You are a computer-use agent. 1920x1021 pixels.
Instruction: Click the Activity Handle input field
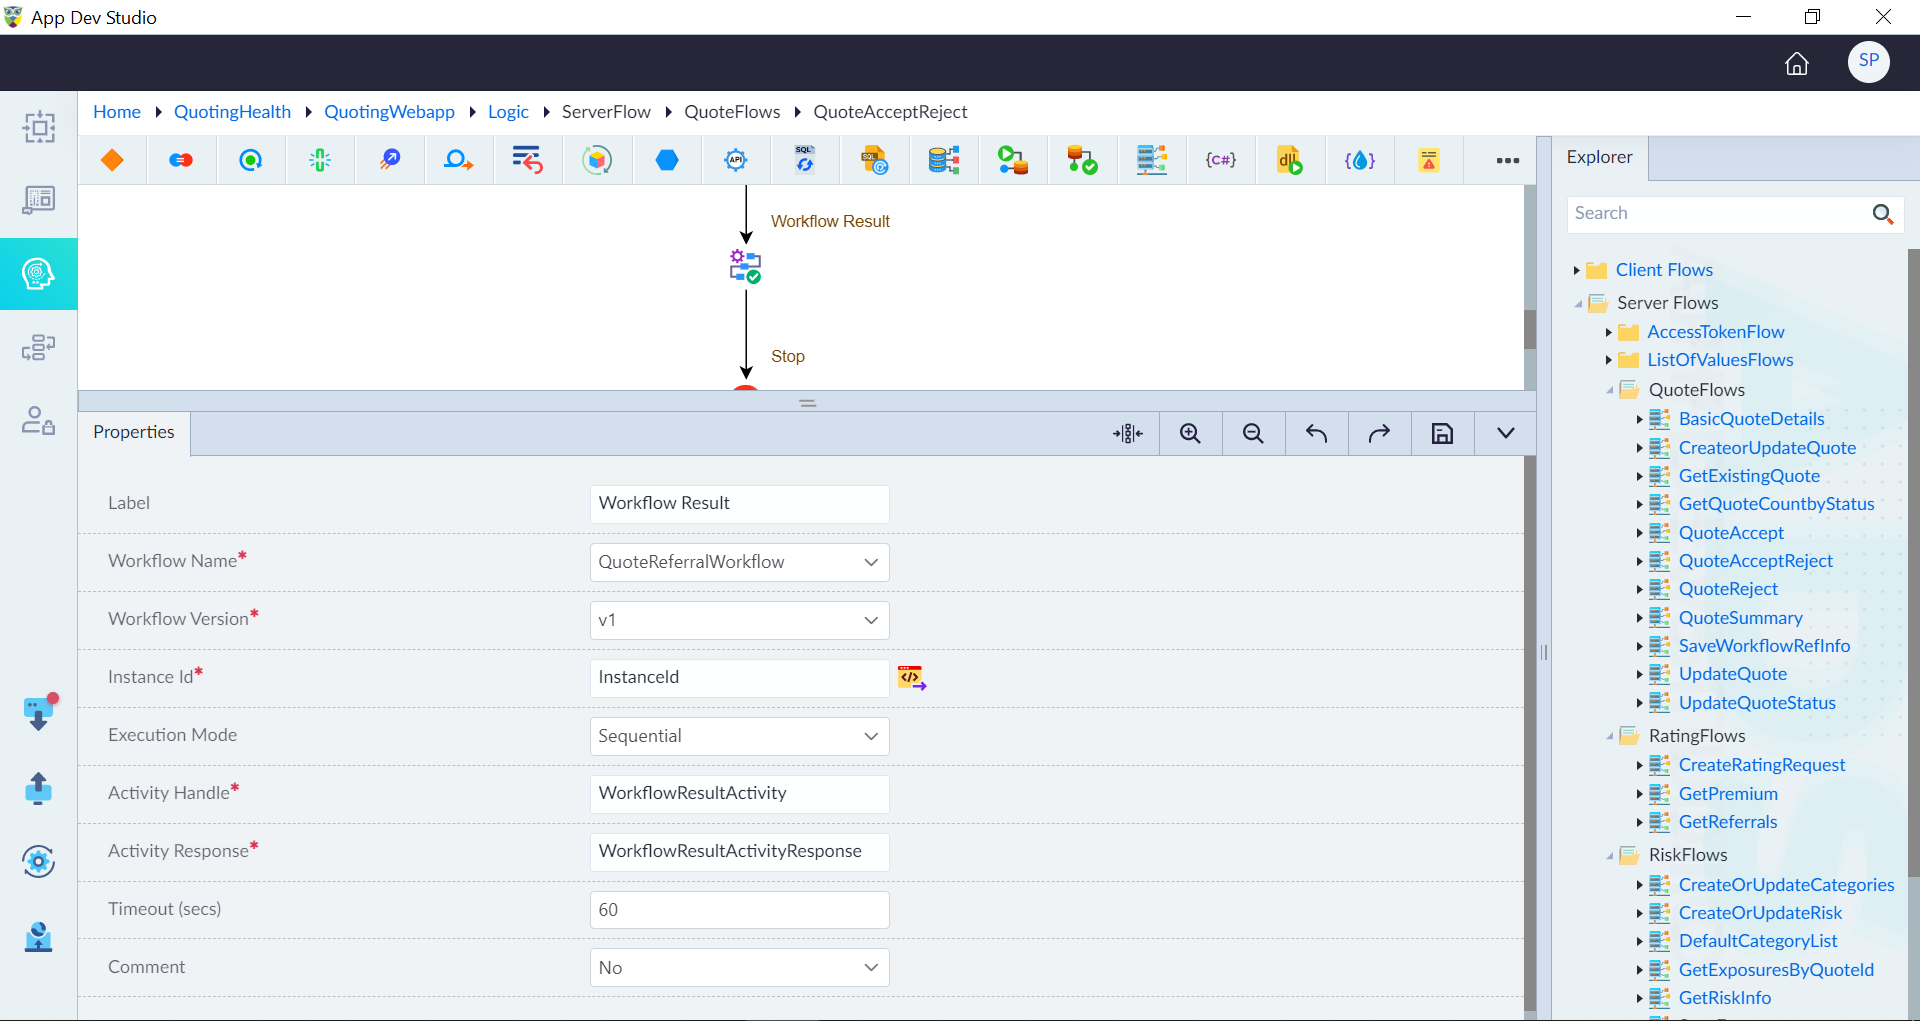(x=739, y=794)
